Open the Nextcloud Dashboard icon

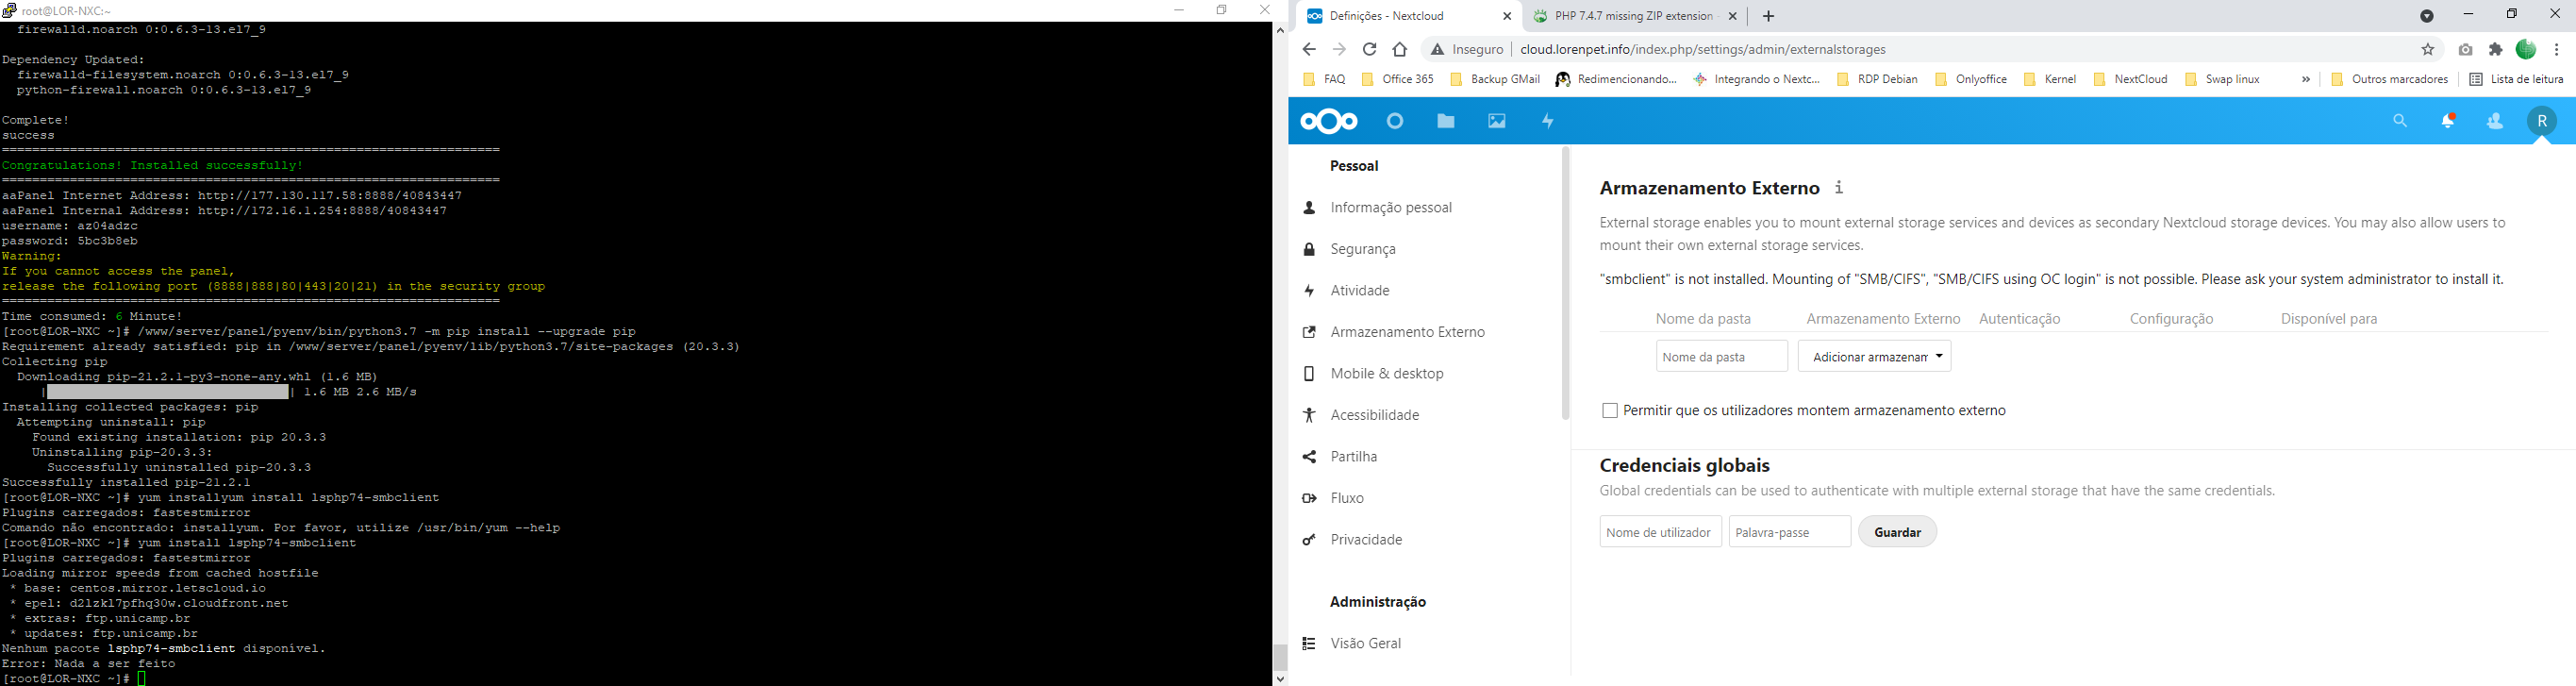(1395, 122)
